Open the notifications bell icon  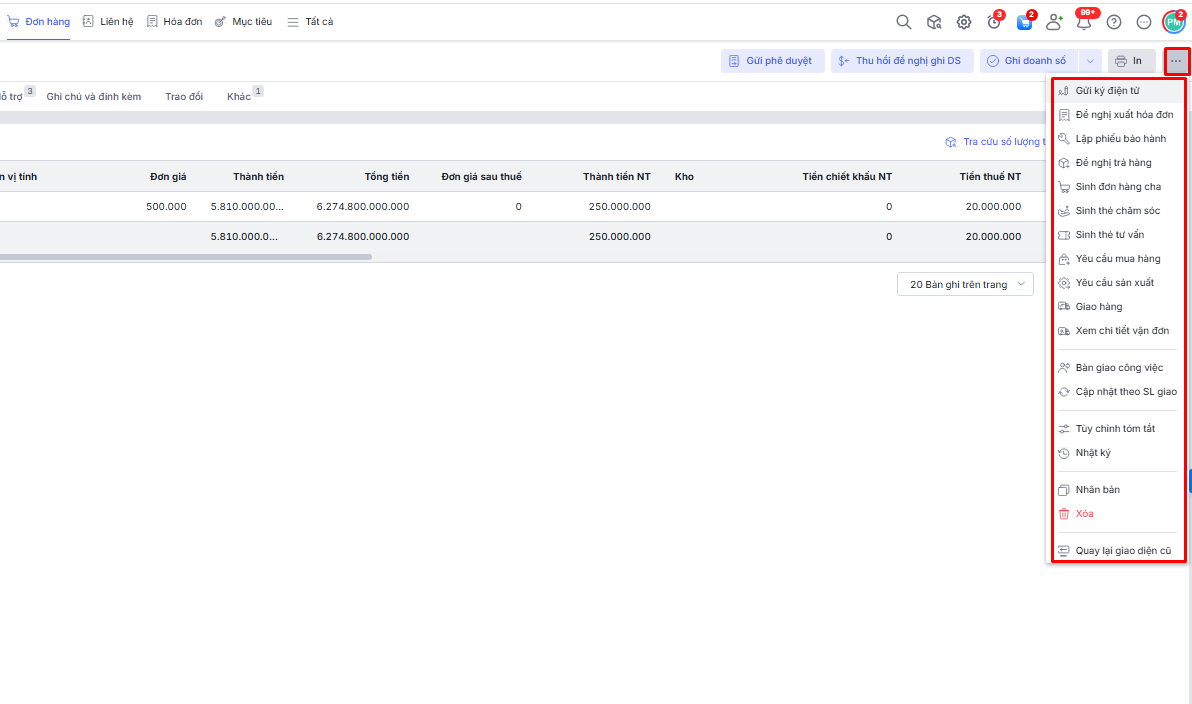1083,22
